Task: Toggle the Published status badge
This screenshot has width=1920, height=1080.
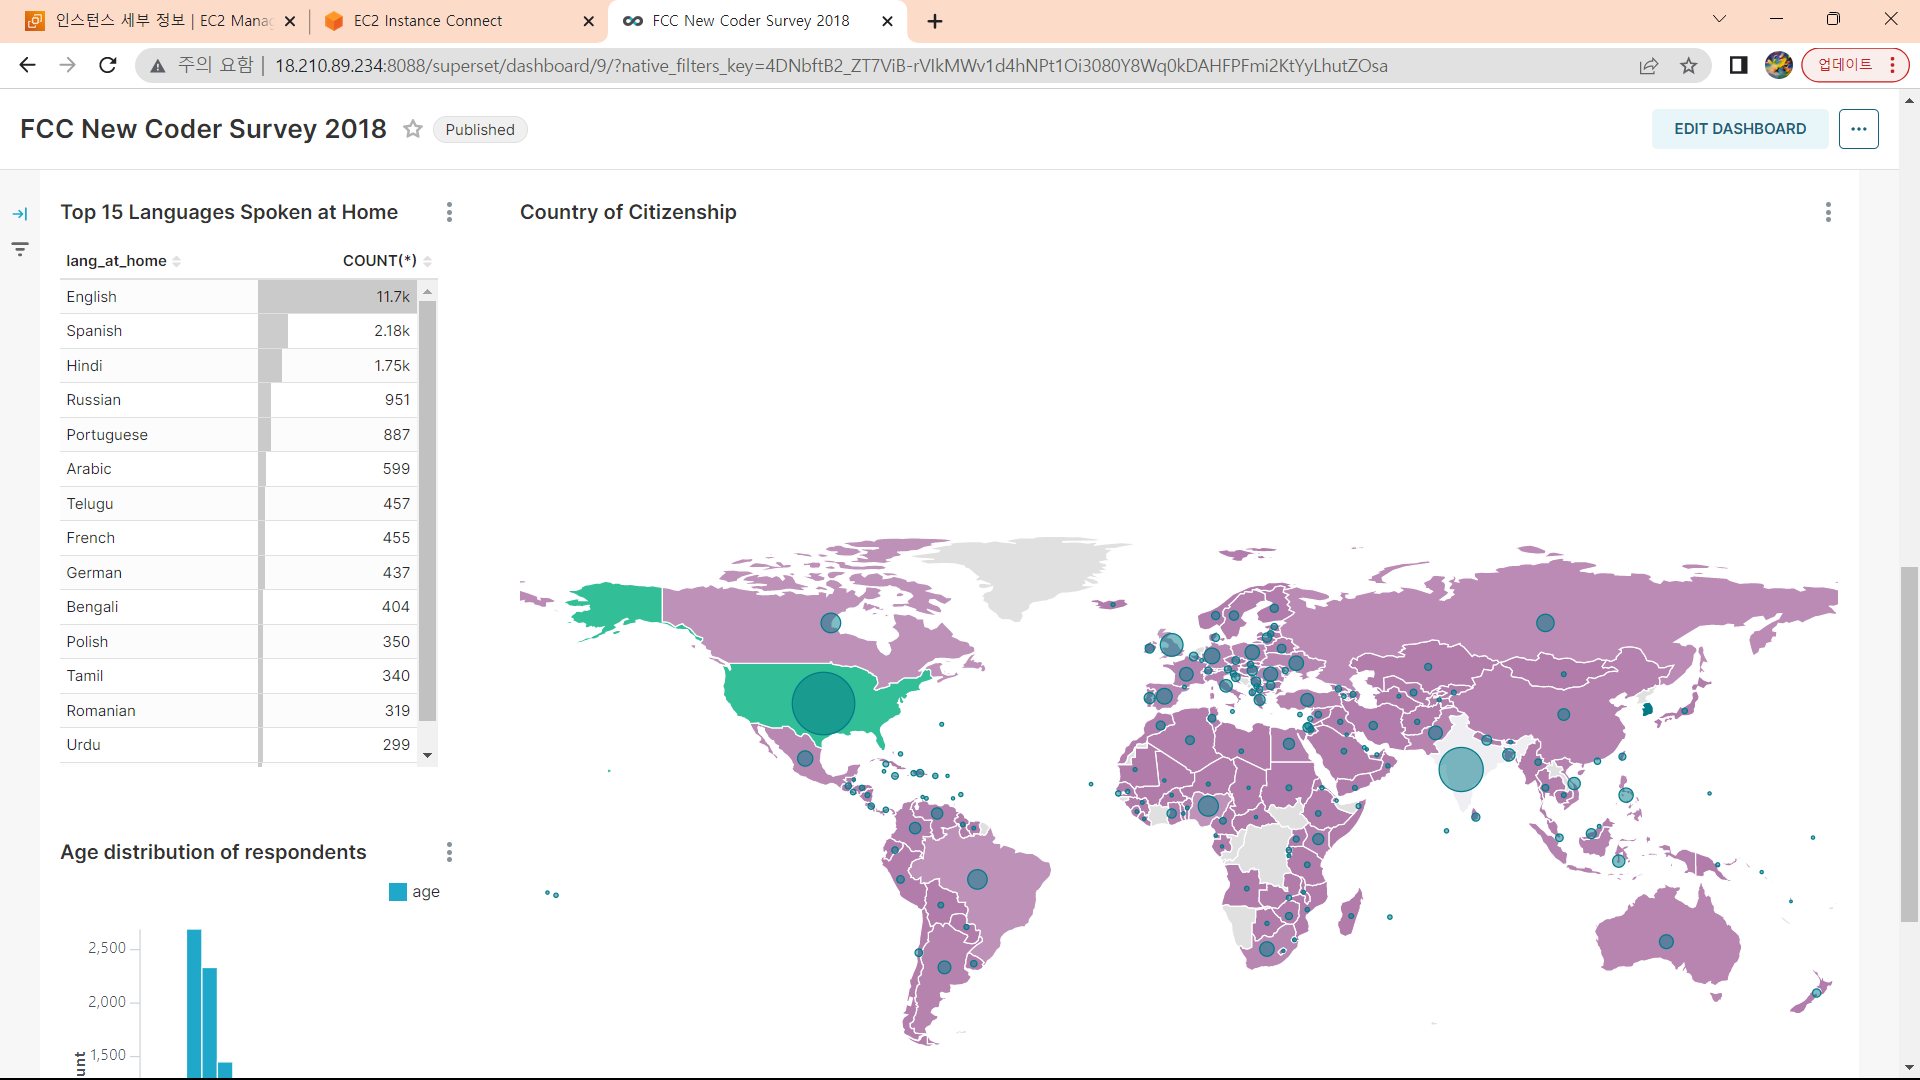Action: click(x=480, y=130)
